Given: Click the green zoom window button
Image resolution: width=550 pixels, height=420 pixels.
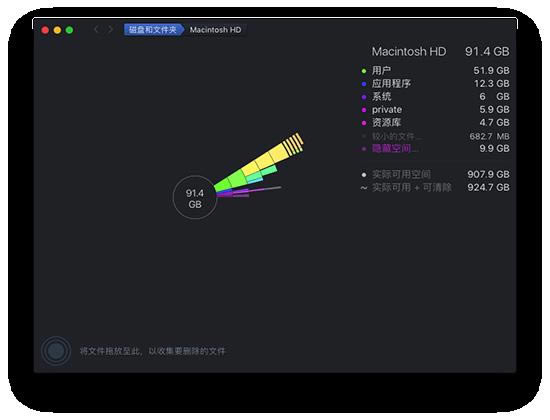Looking at the screenshot, I should coord(69,30).
